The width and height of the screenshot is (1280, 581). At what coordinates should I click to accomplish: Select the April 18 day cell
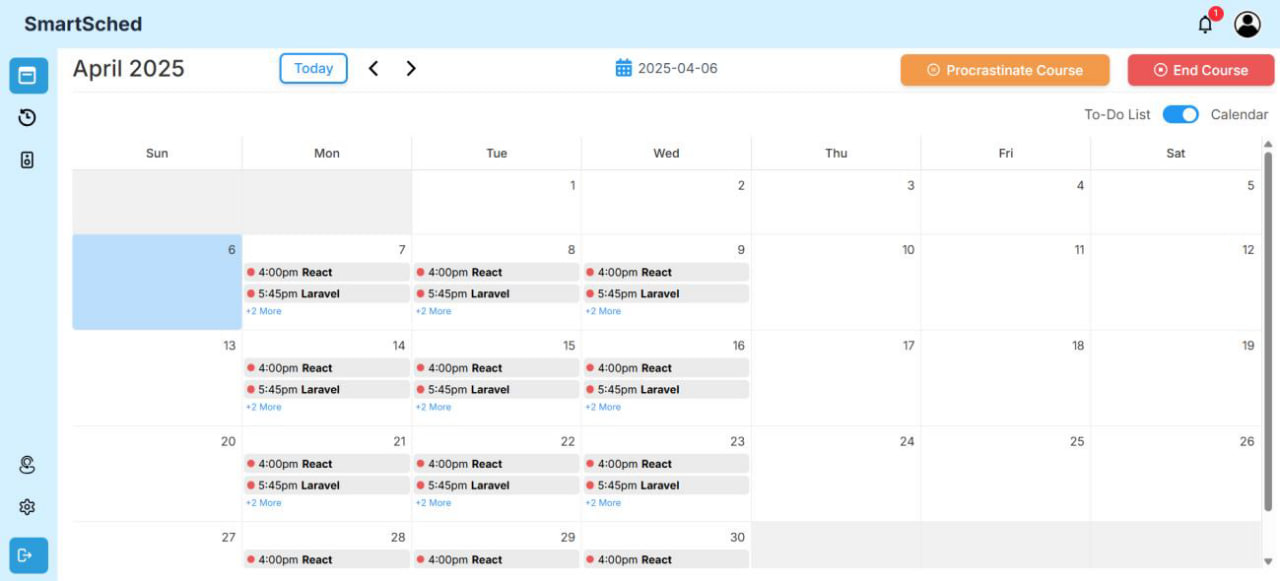point(1006,378)
